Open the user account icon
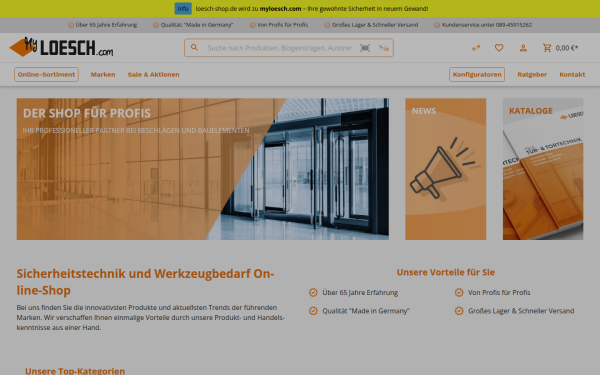Image resolution: width=600 pixels, height=375 pixels. (523, 48)
